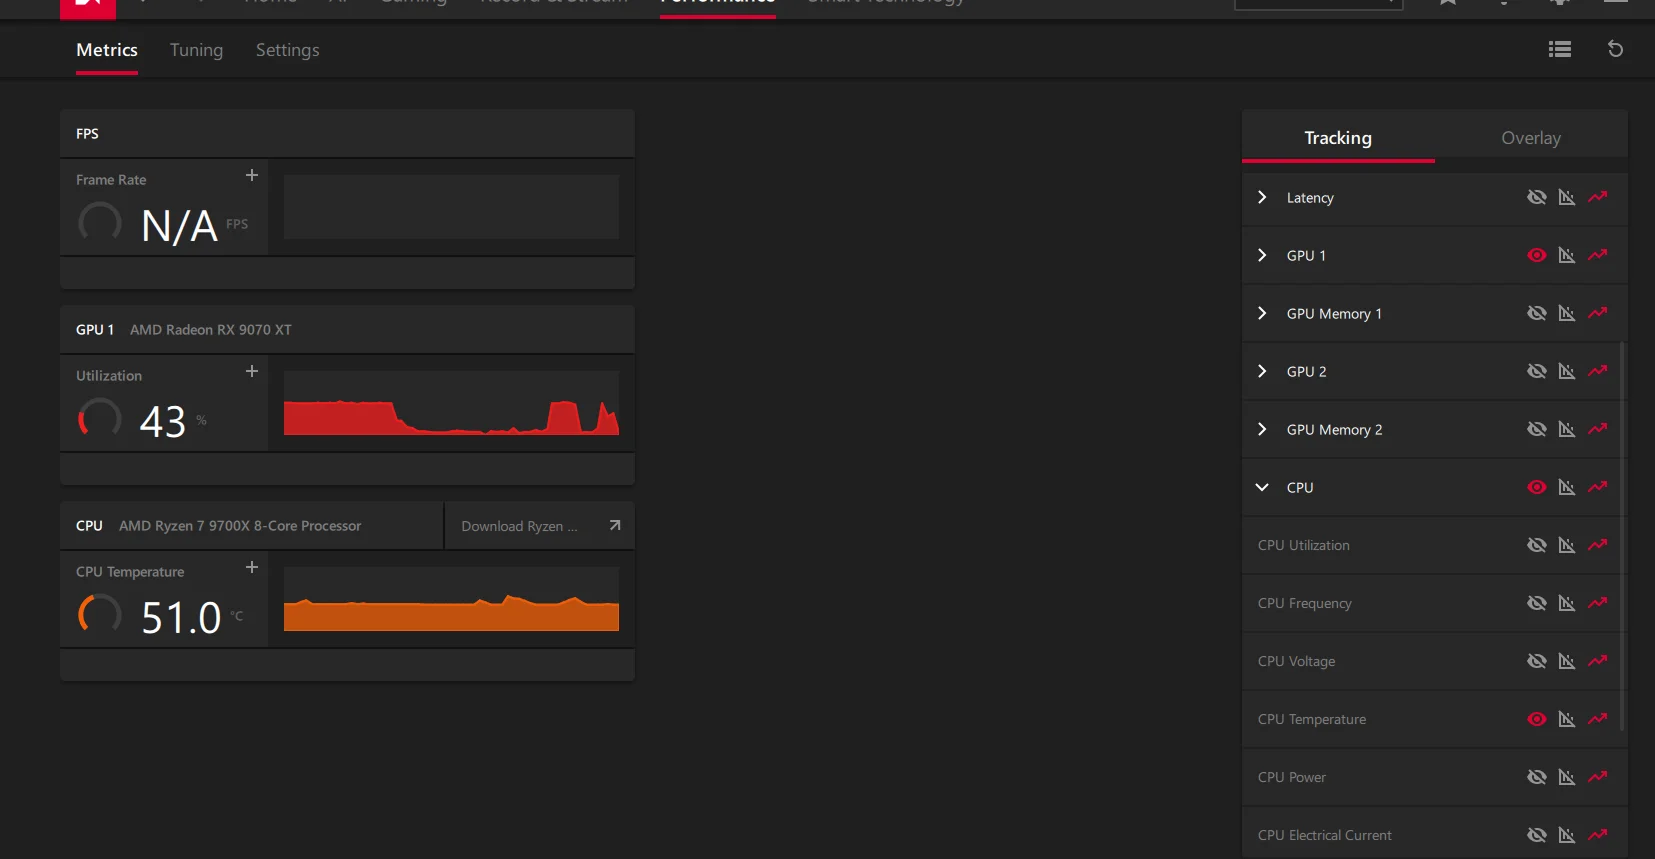
Task: Click the ruler chart icon for CPU Electrical Current
Action: pyautogui.click(x=1567, y=835)
